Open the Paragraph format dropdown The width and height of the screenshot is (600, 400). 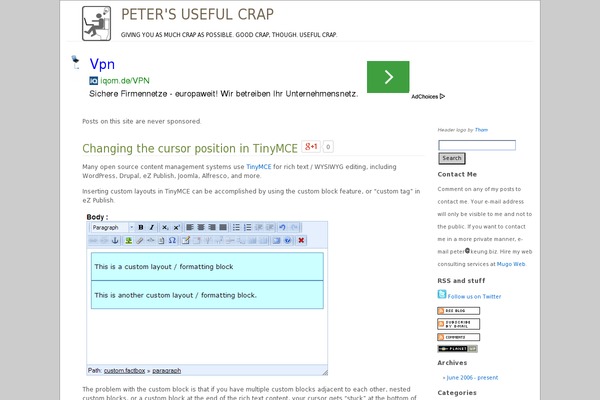click(112, 227)
